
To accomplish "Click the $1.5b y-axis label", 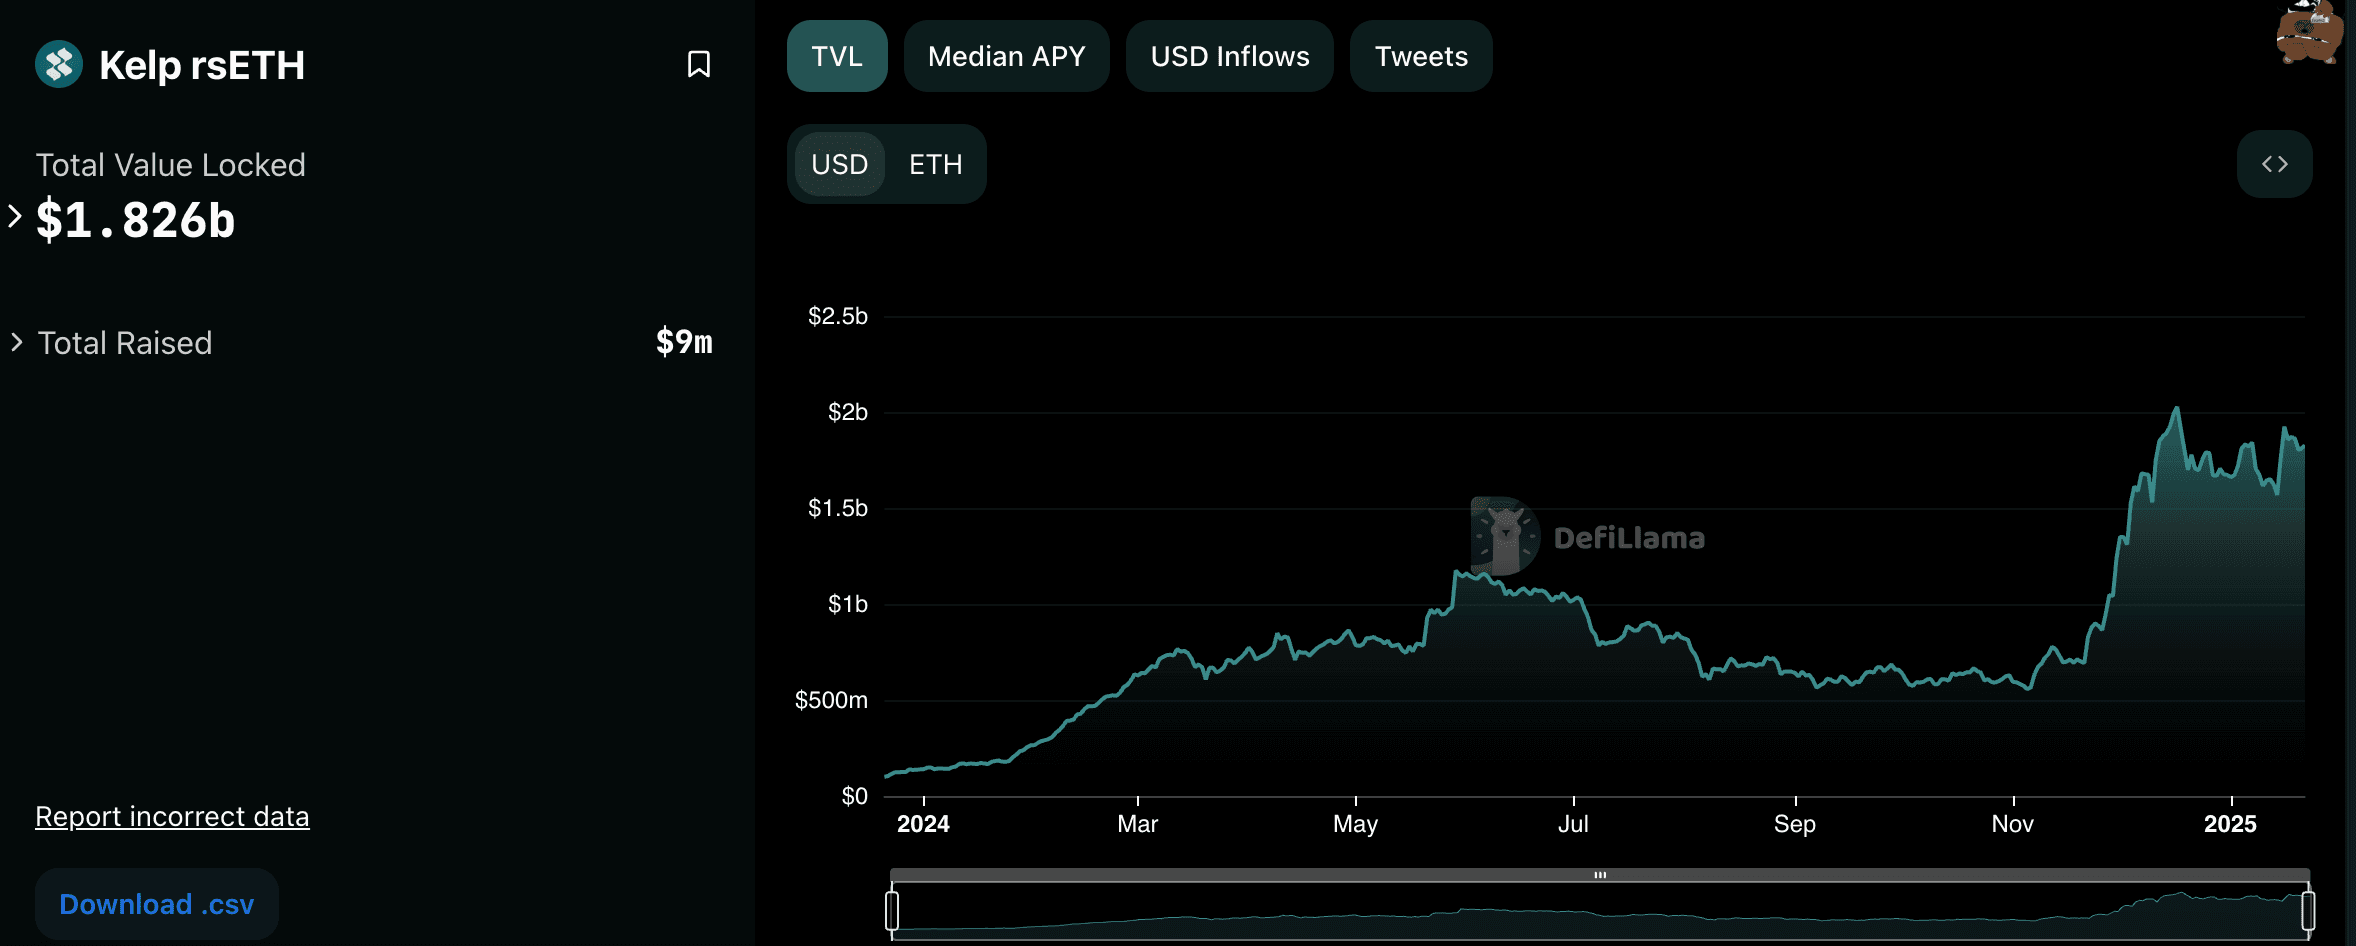I will (838, 508).
